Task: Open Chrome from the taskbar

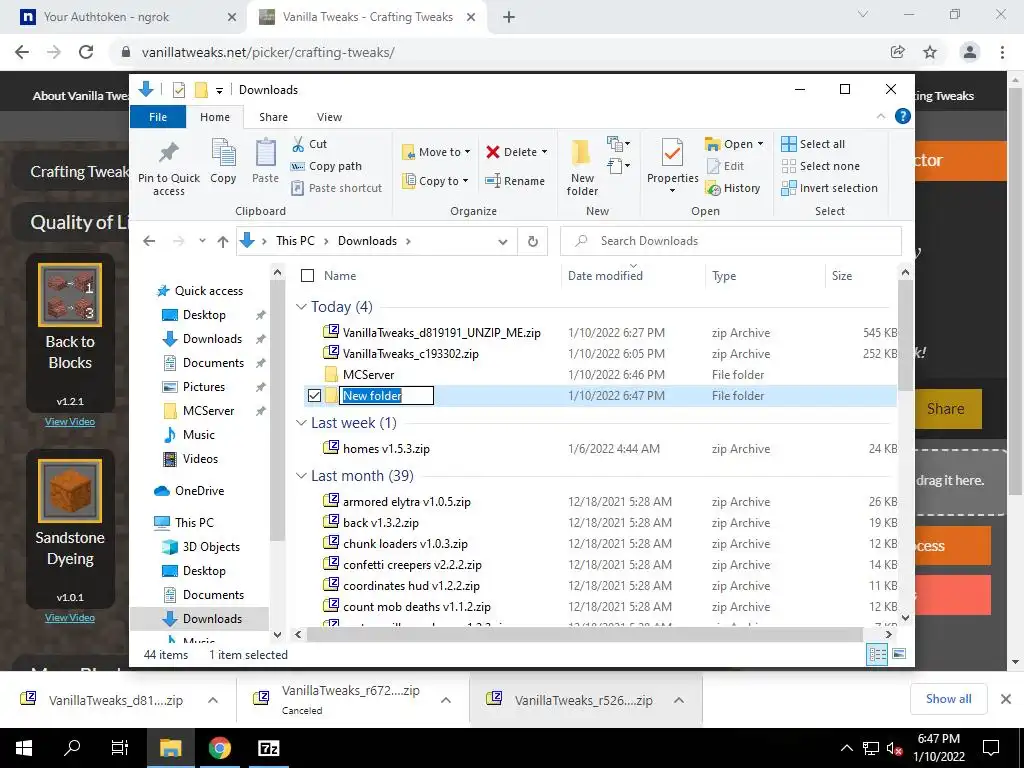Action: coord(219,748)
